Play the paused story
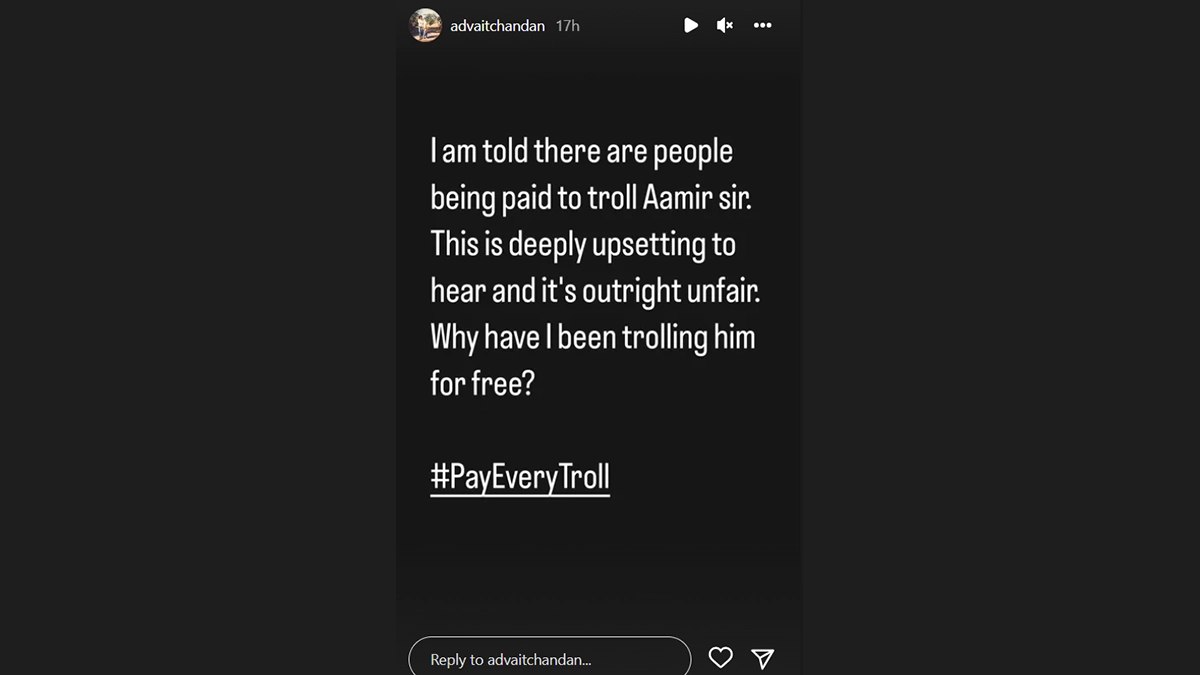Image resolution: width=1200 pixels, height=675 pixels. click(x=691, y=25)
